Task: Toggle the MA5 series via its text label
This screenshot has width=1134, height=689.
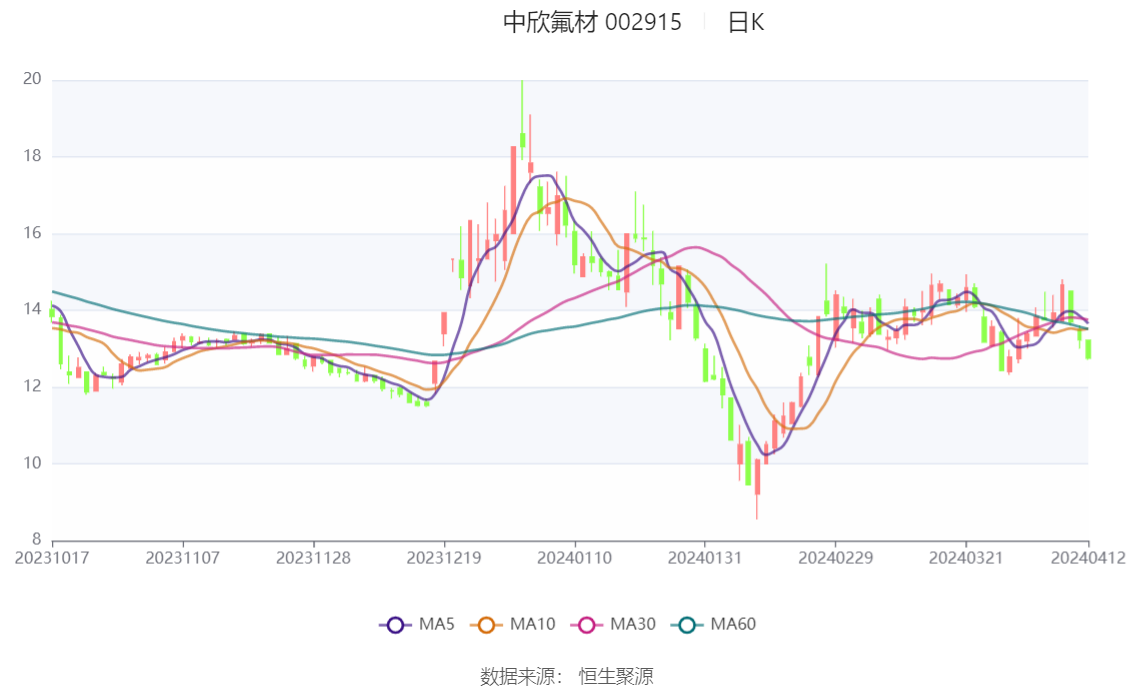Action: click(x=436, y=625)
